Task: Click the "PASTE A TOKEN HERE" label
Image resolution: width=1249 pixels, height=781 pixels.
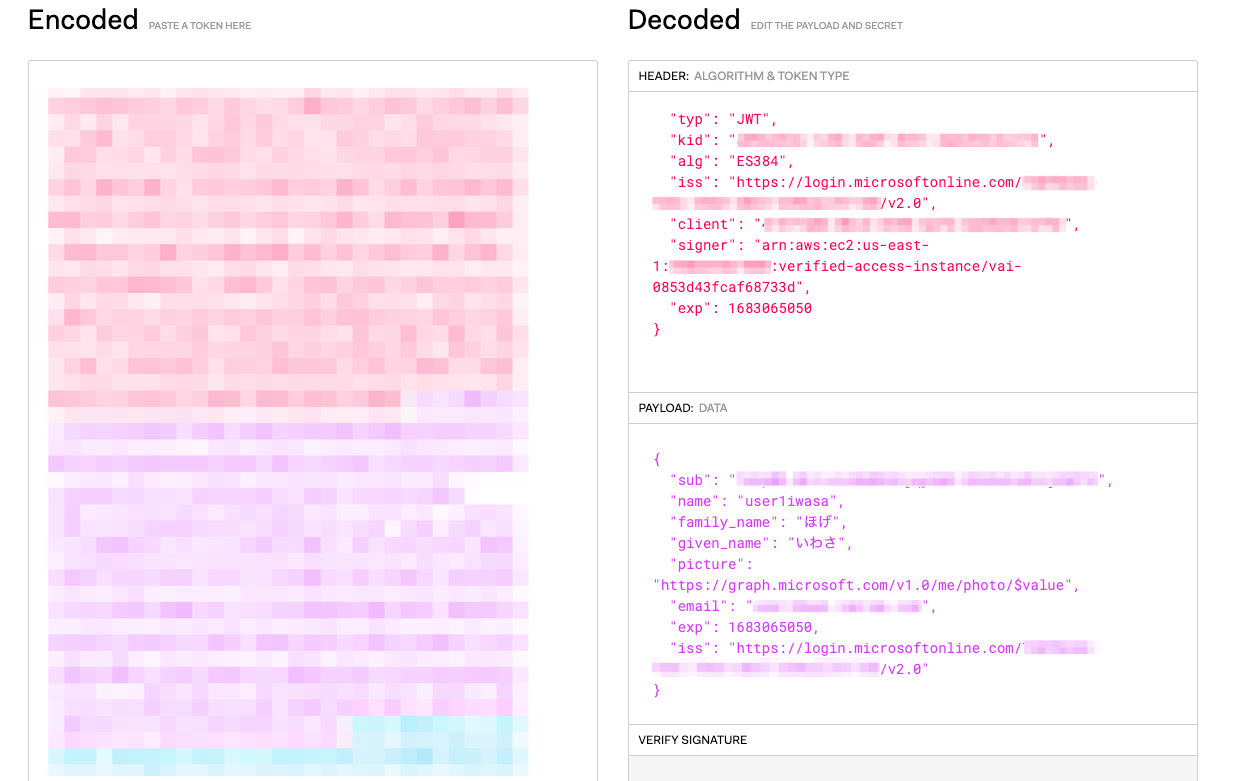Action: [x=200, y=26]
